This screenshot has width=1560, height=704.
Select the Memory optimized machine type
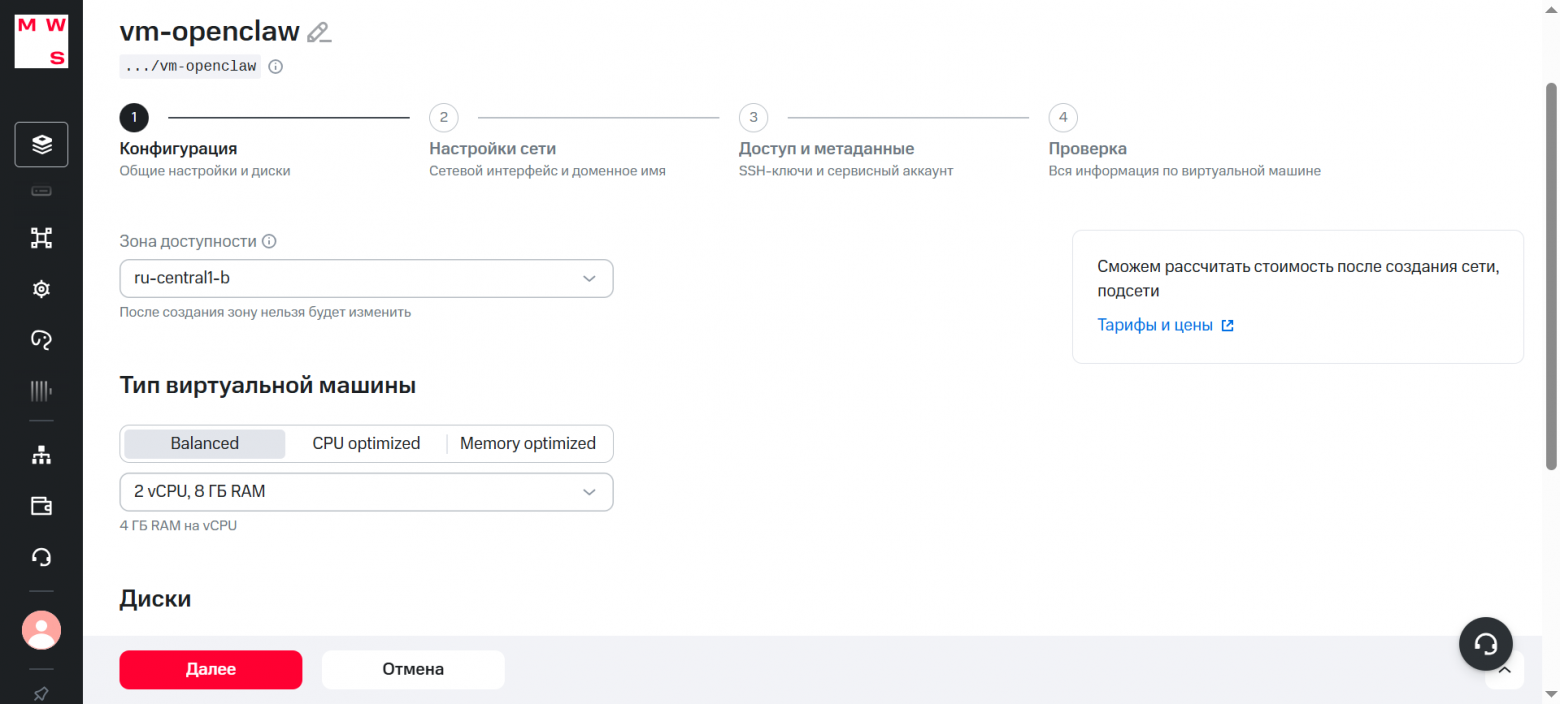(x=528, y=443)
